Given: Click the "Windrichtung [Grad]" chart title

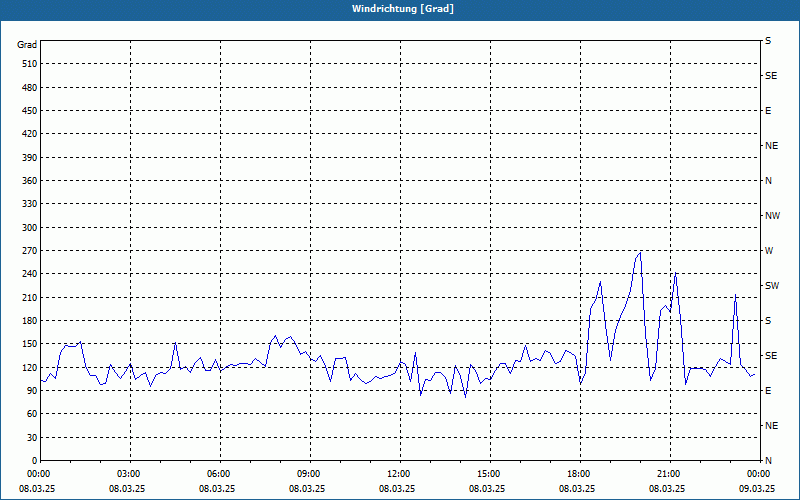Looking at the screenshot, I should click(x=403, y=9).
